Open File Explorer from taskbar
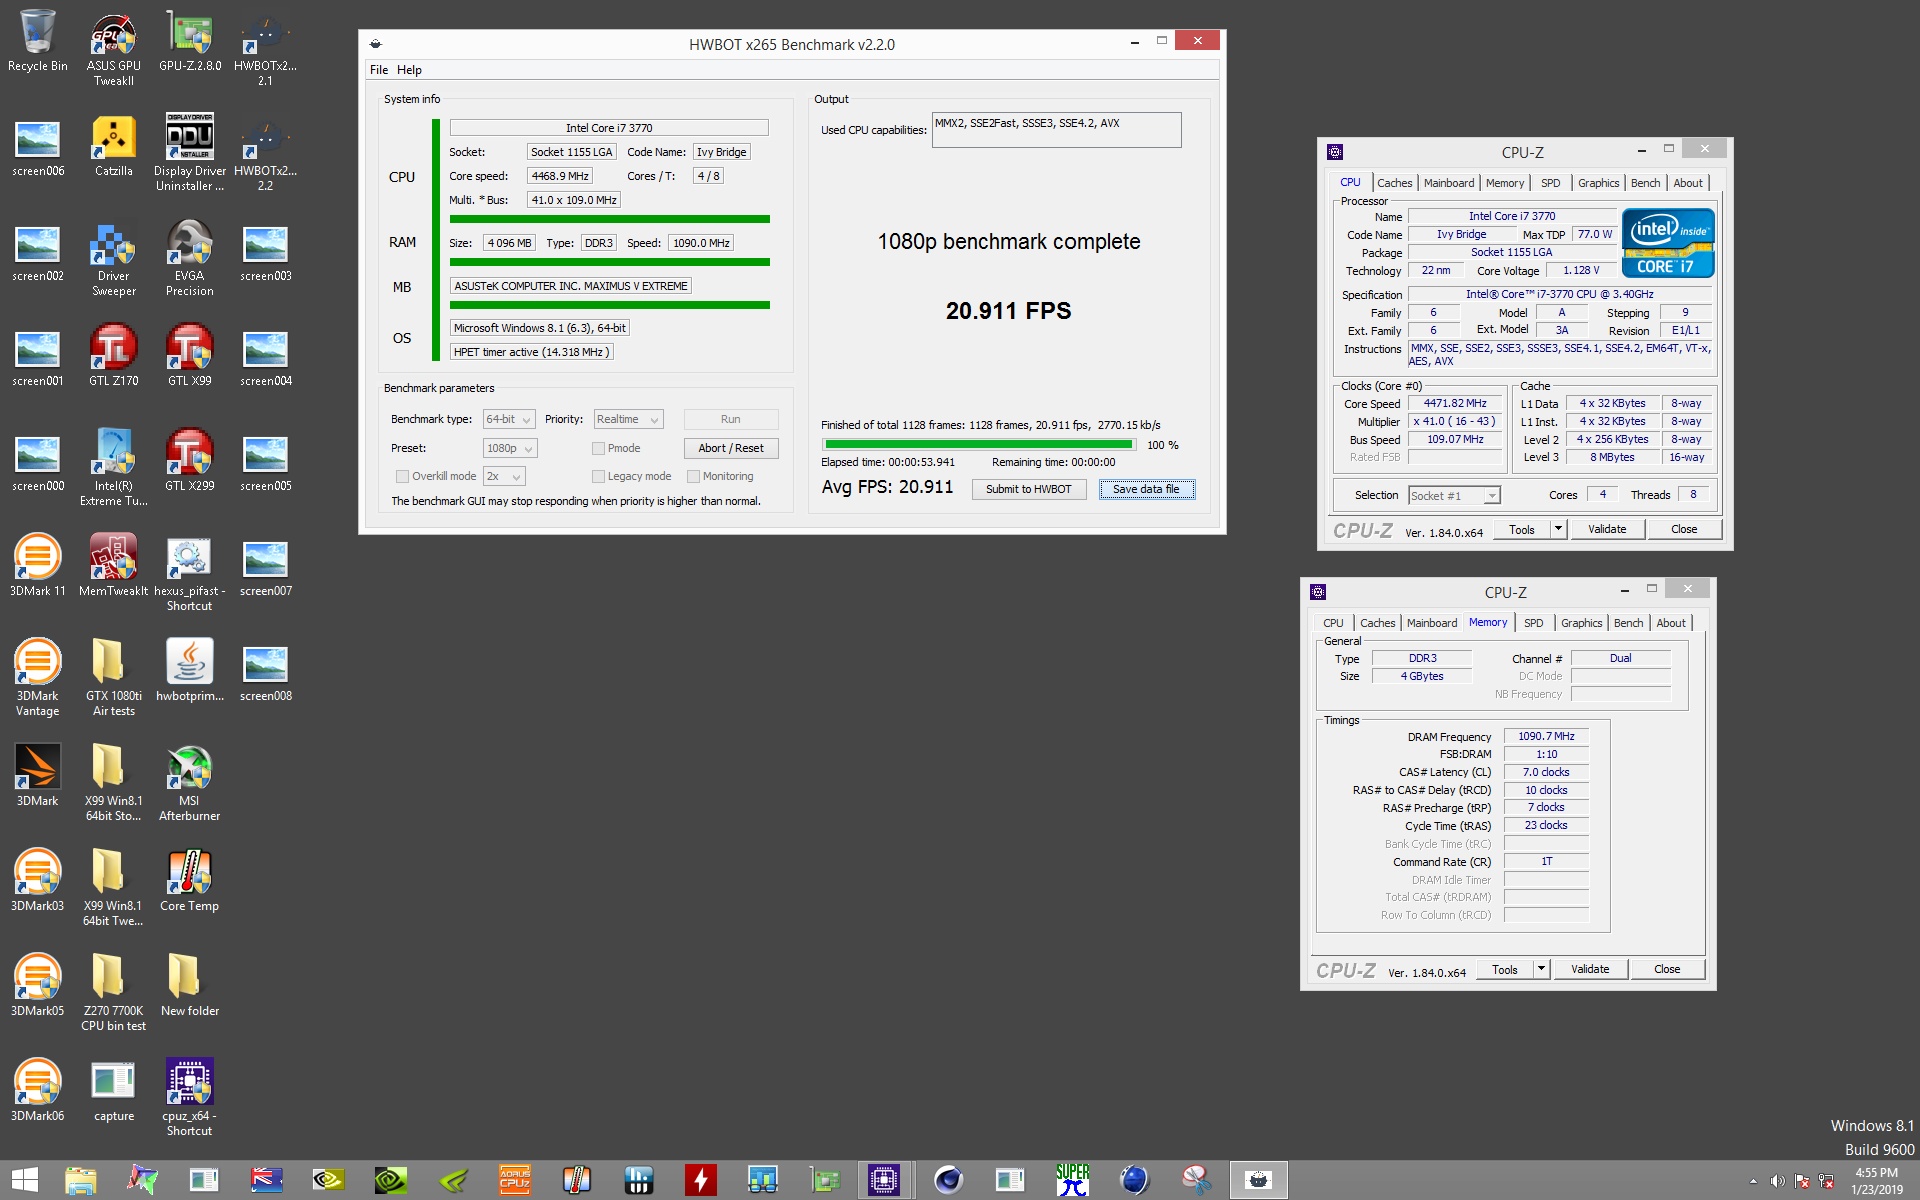Screen dimensions: 1920x1200 coord(80,1181)
